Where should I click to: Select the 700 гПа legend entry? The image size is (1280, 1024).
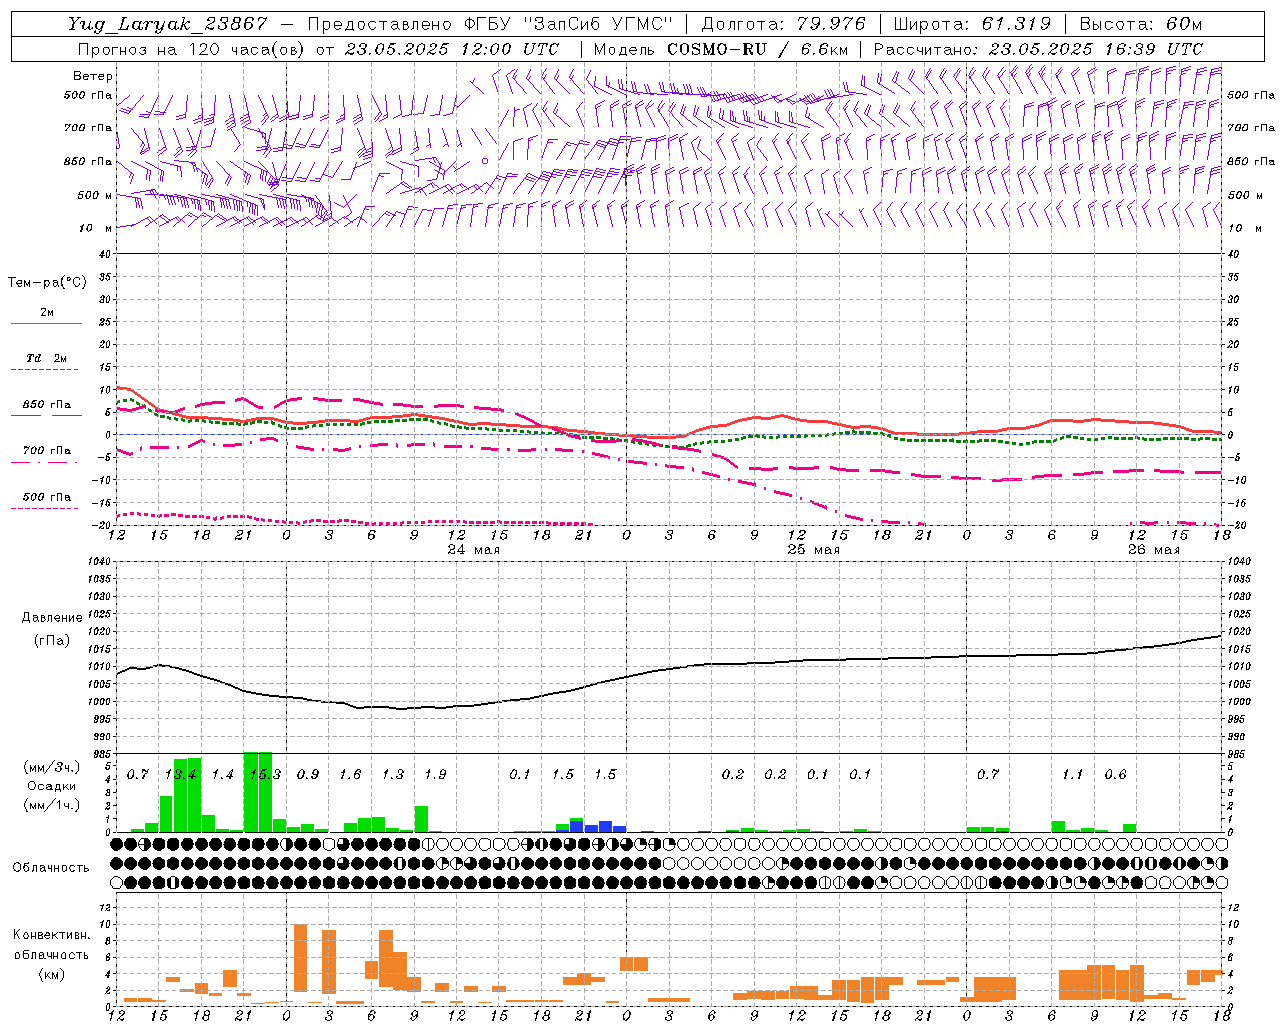point(46,455)
